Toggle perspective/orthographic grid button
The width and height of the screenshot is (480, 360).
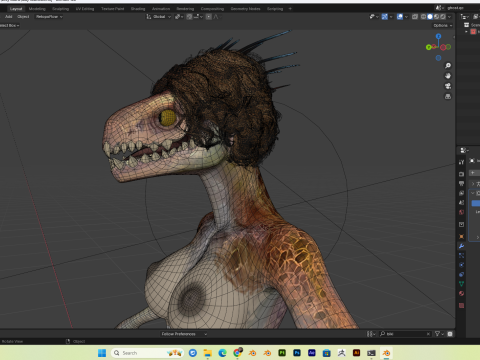(x=448, y=96)
